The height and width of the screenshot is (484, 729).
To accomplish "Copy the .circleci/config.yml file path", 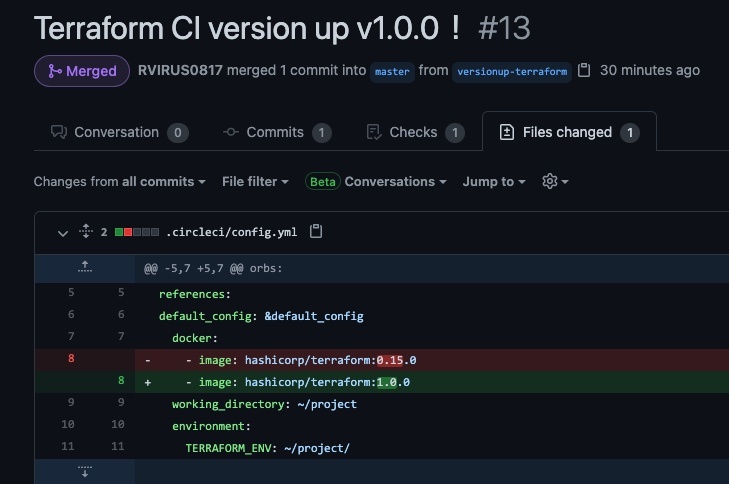I will (x=316, y=232).
